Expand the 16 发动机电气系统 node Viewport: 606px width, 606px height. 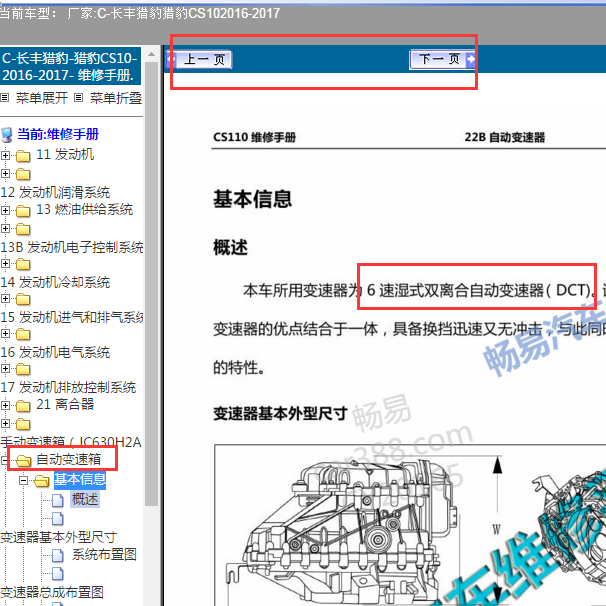[5, 334]
